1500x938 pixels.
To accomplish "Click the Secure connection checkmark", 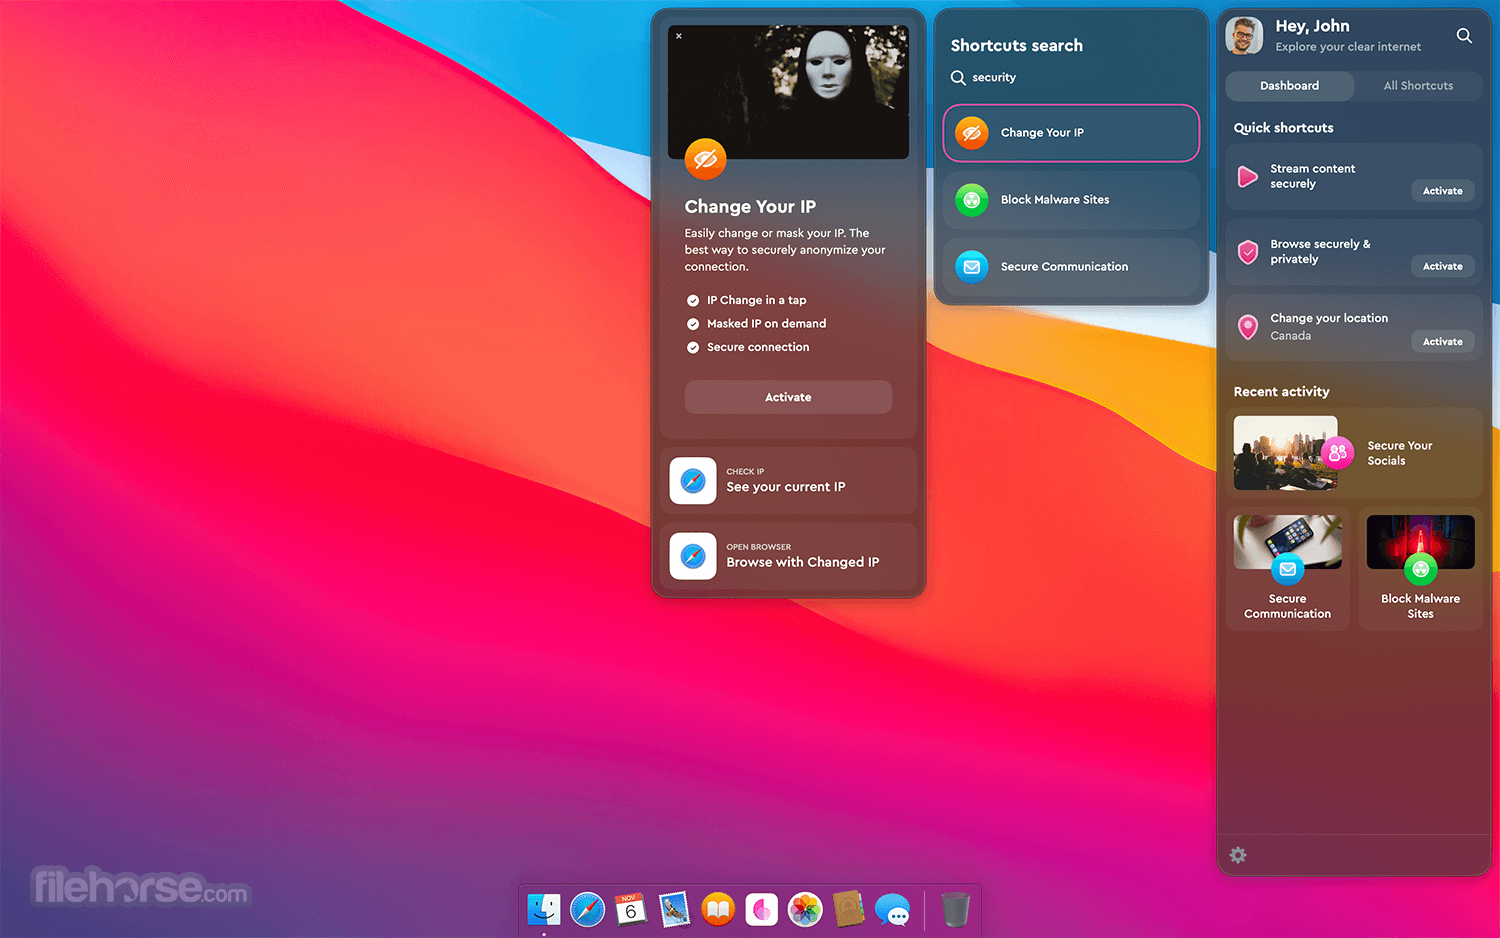I will (693, 348).
